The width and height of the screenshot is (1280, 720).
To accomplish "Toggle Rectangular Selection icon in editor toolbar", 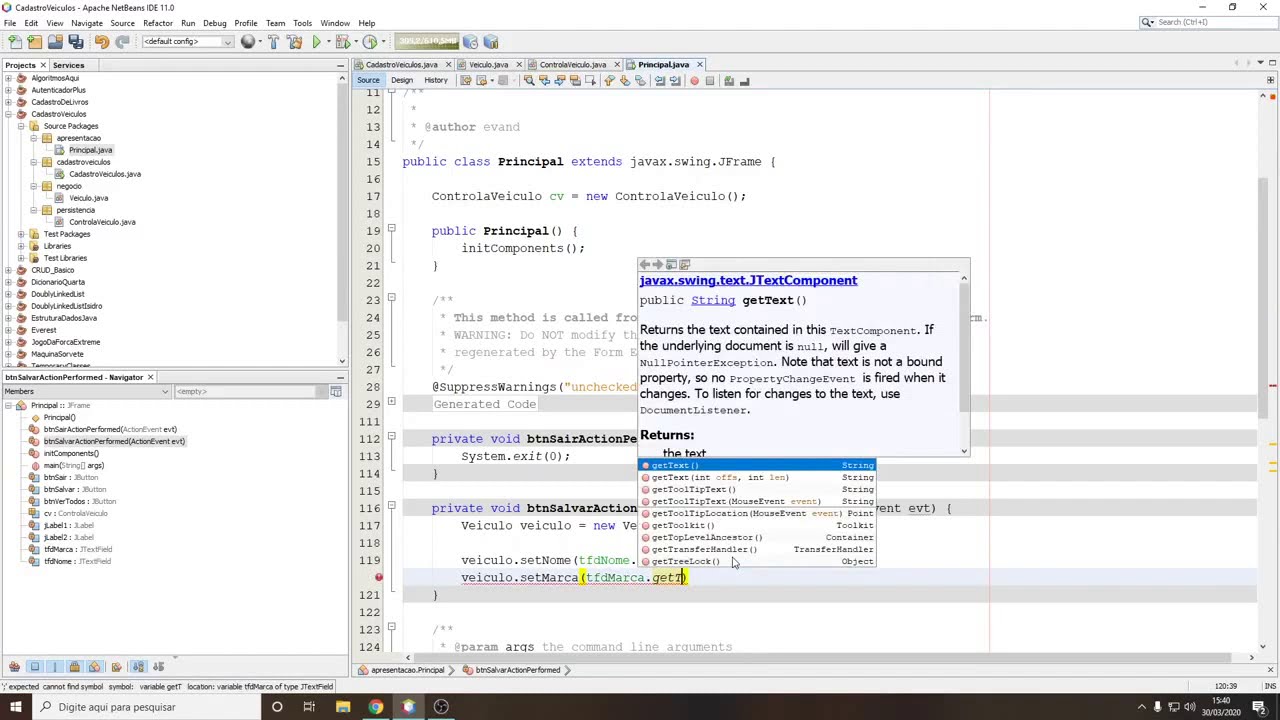I will (590, 81).
